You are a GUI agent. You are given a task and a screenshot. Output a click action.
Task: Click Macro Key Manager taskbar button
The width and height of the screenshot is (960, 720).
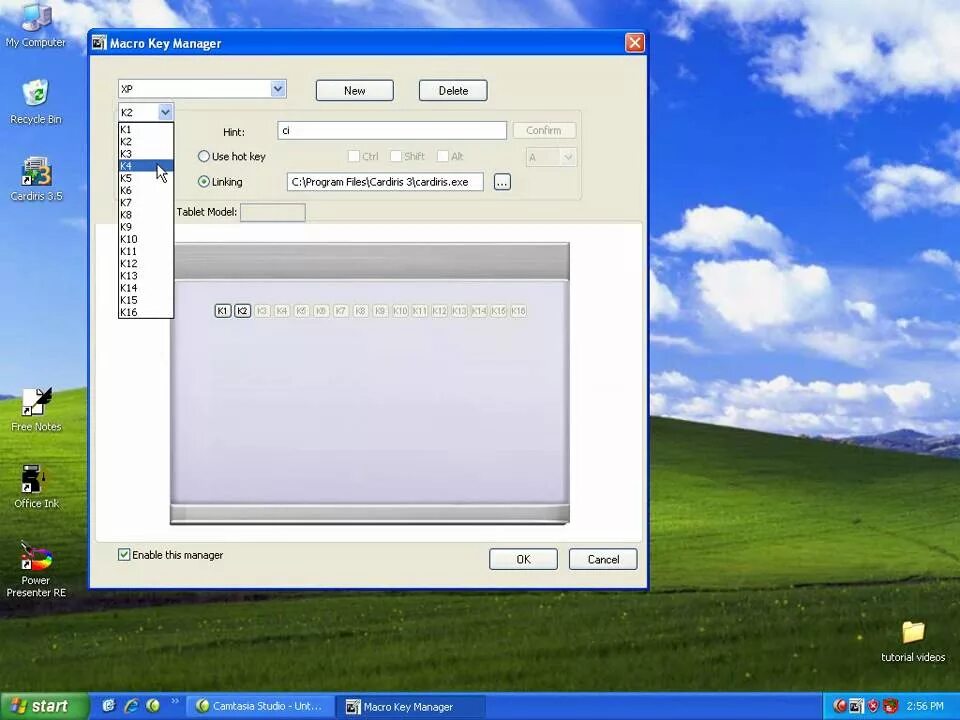(411, 706)
